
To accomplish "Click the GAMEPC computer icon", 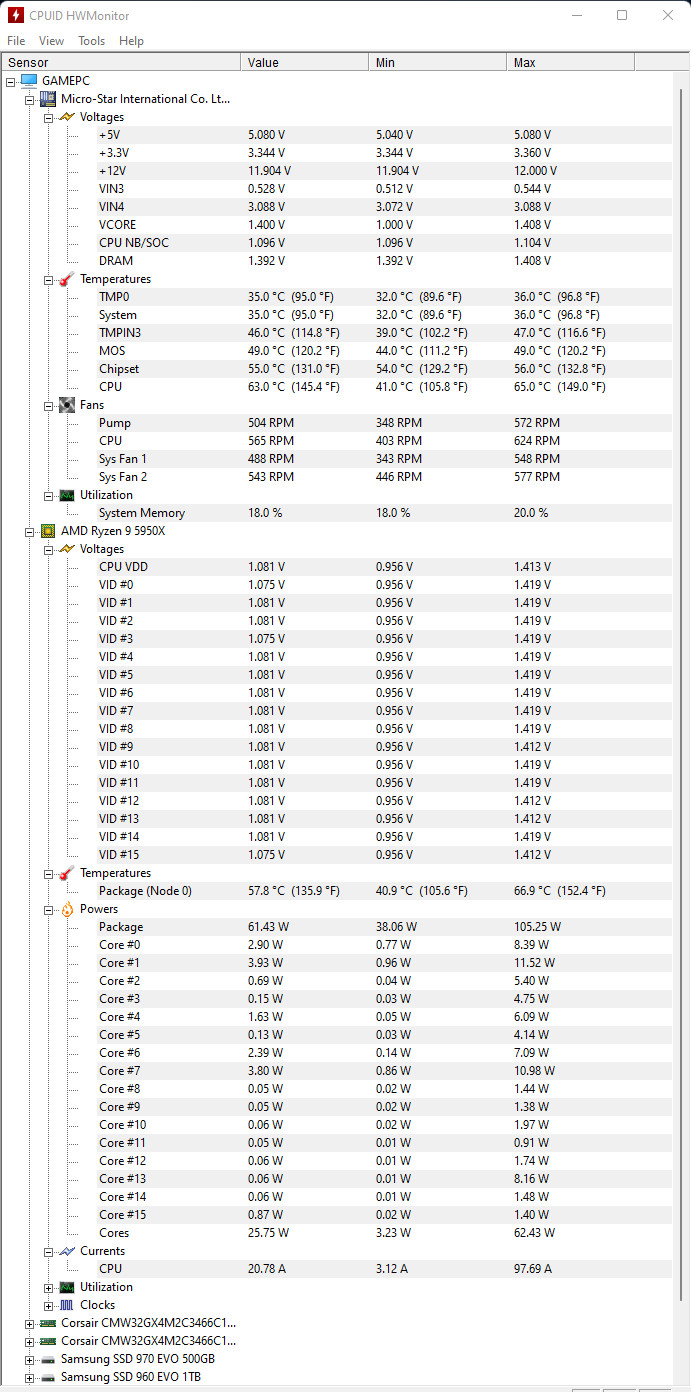I will [29, 81].
